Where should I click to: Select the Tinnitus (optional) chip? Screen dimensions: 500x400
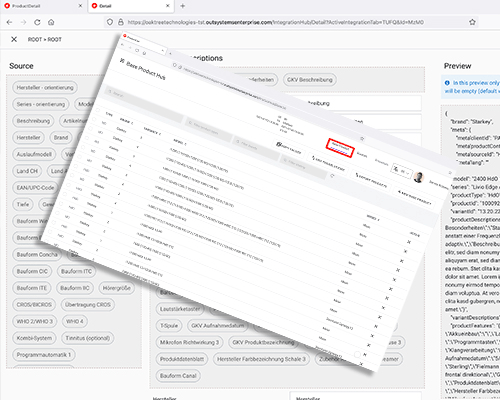coord(88,338)
